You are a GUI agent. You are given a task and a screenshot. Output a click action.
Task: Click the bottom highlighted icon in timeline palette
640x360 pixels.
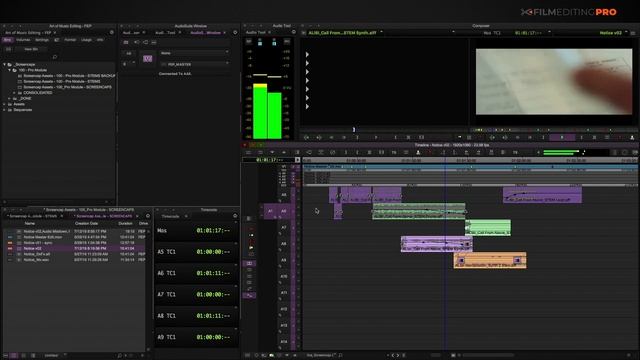pyautogui.click(x=249, y=295)
